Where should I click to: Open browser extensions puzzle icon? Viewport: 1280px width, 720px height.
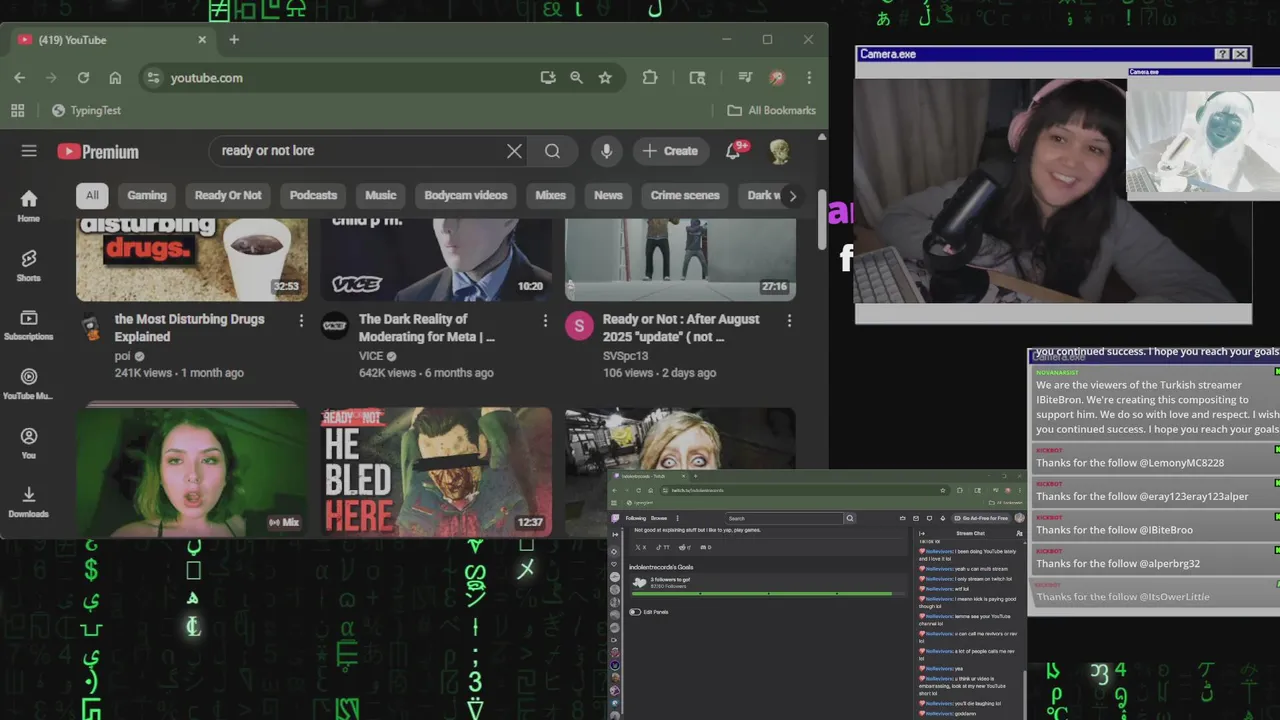[650, 78]
